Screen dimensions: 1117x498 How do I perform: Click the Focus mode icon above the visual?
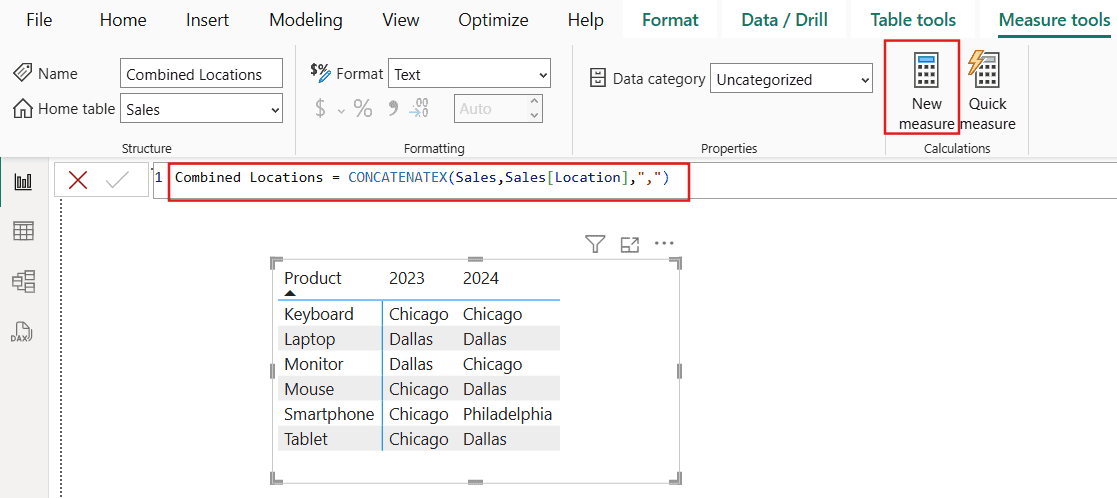(630, 245)
